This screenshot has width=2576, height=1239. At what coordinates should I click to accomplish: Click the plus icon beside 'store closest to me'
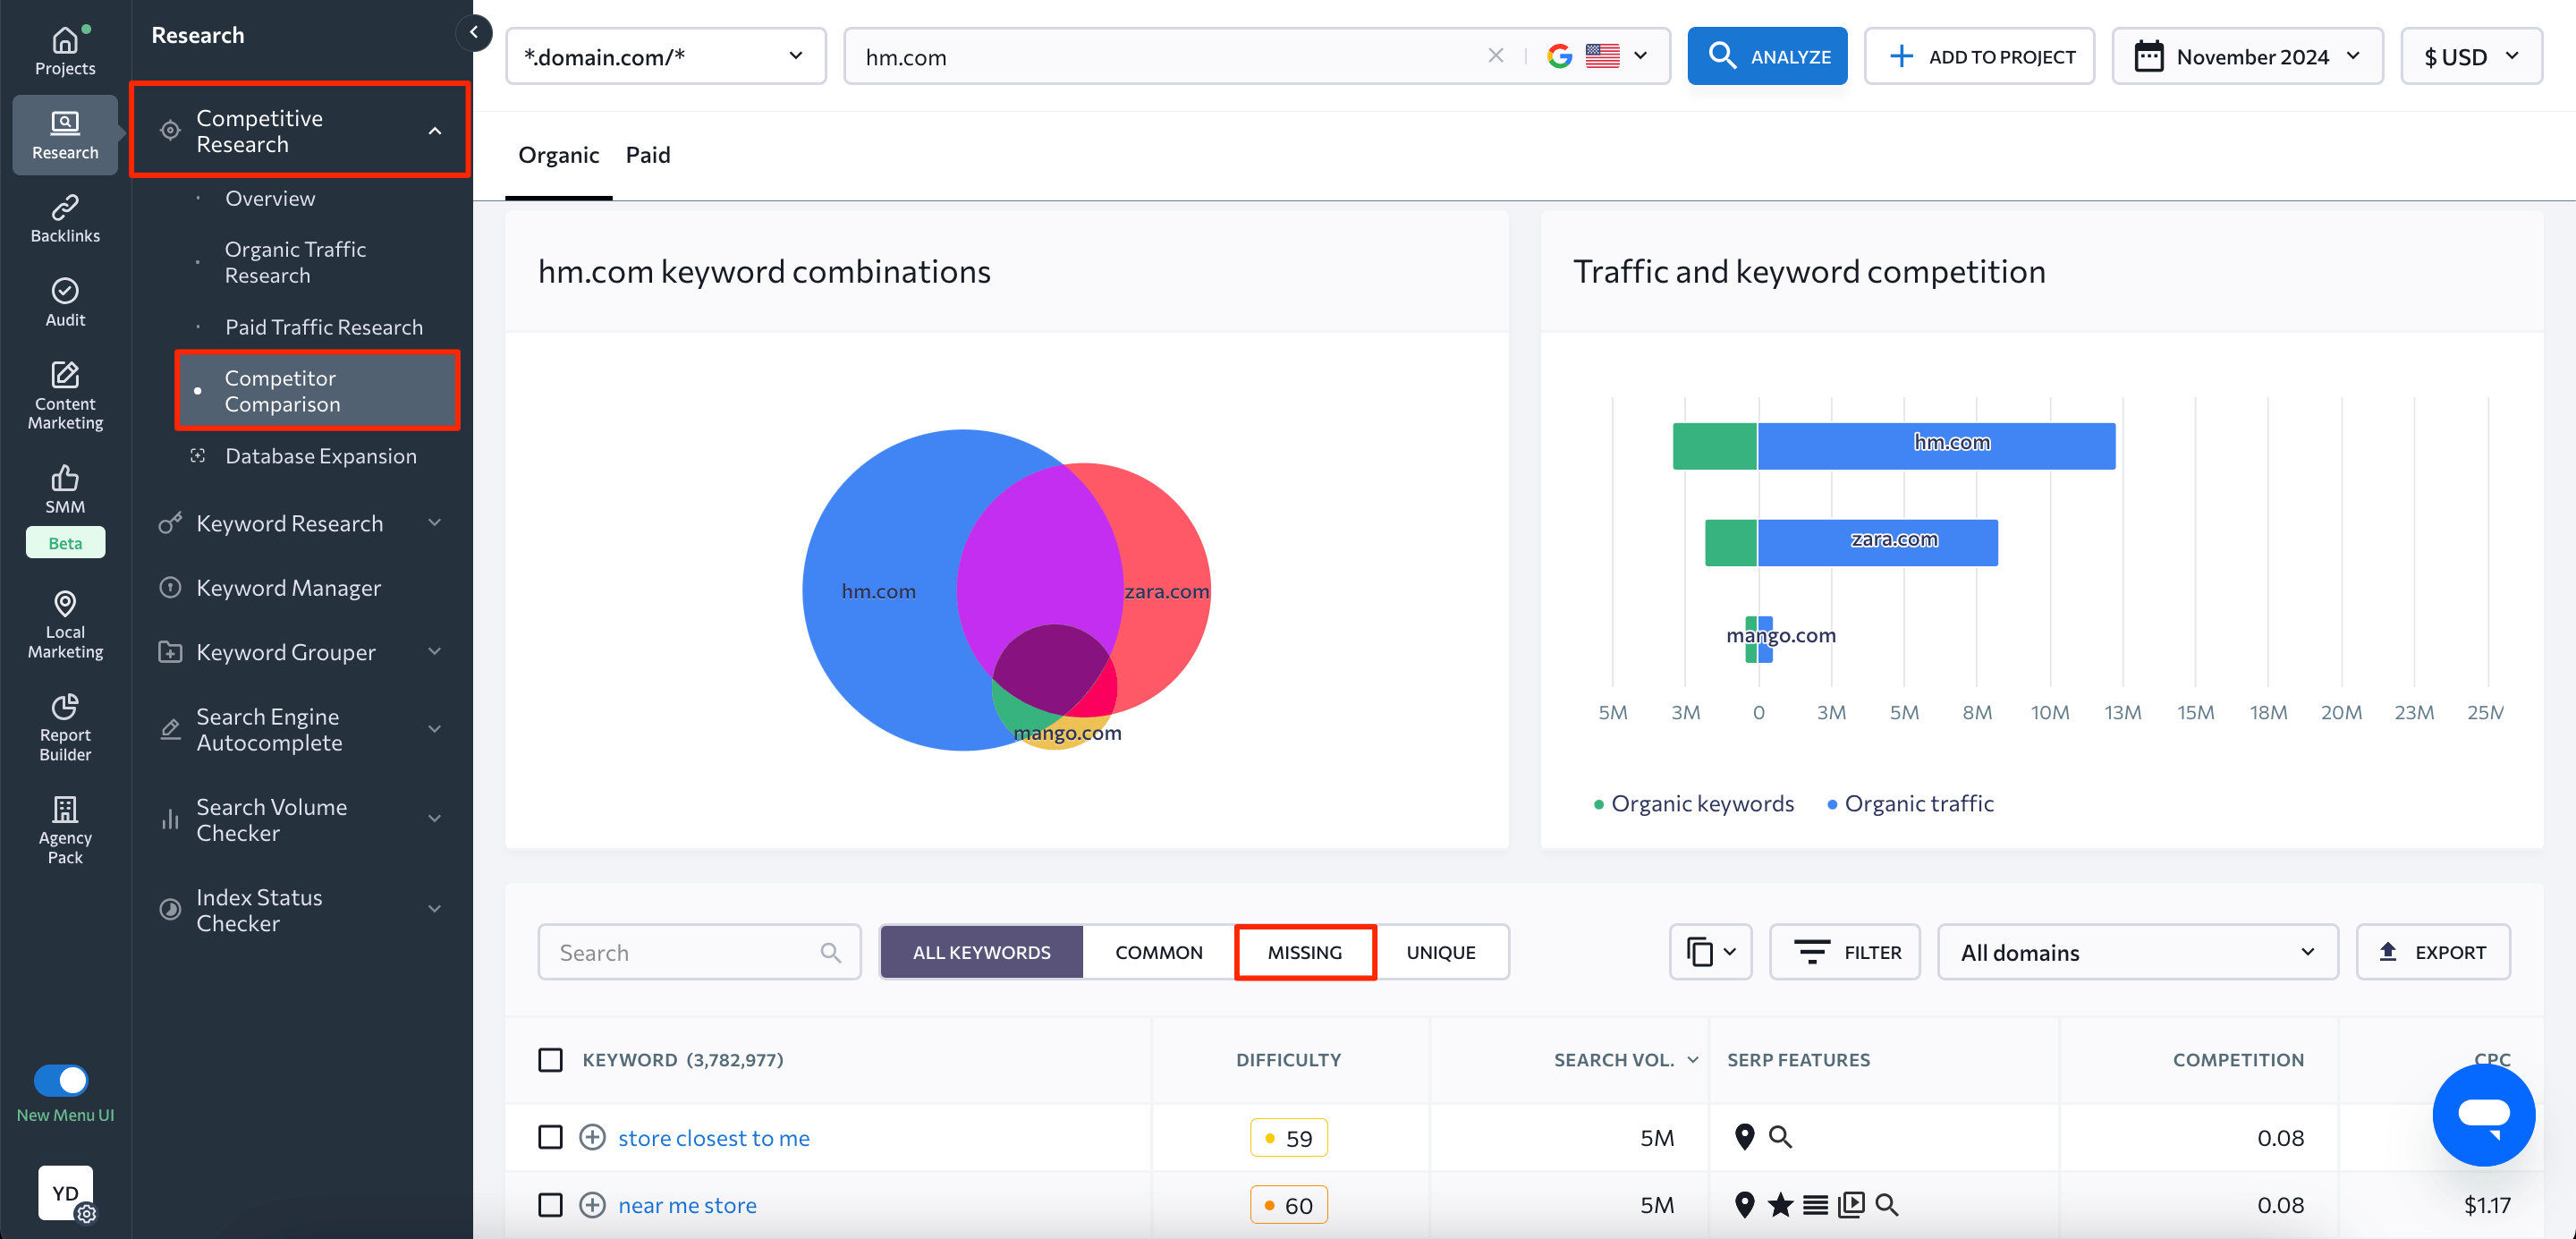click(x=592, y=1137)
